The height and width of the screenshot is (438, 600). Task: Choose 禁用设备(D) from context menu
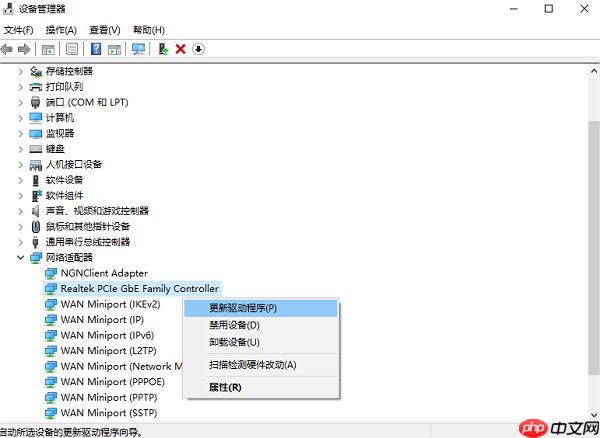point(261,325)
